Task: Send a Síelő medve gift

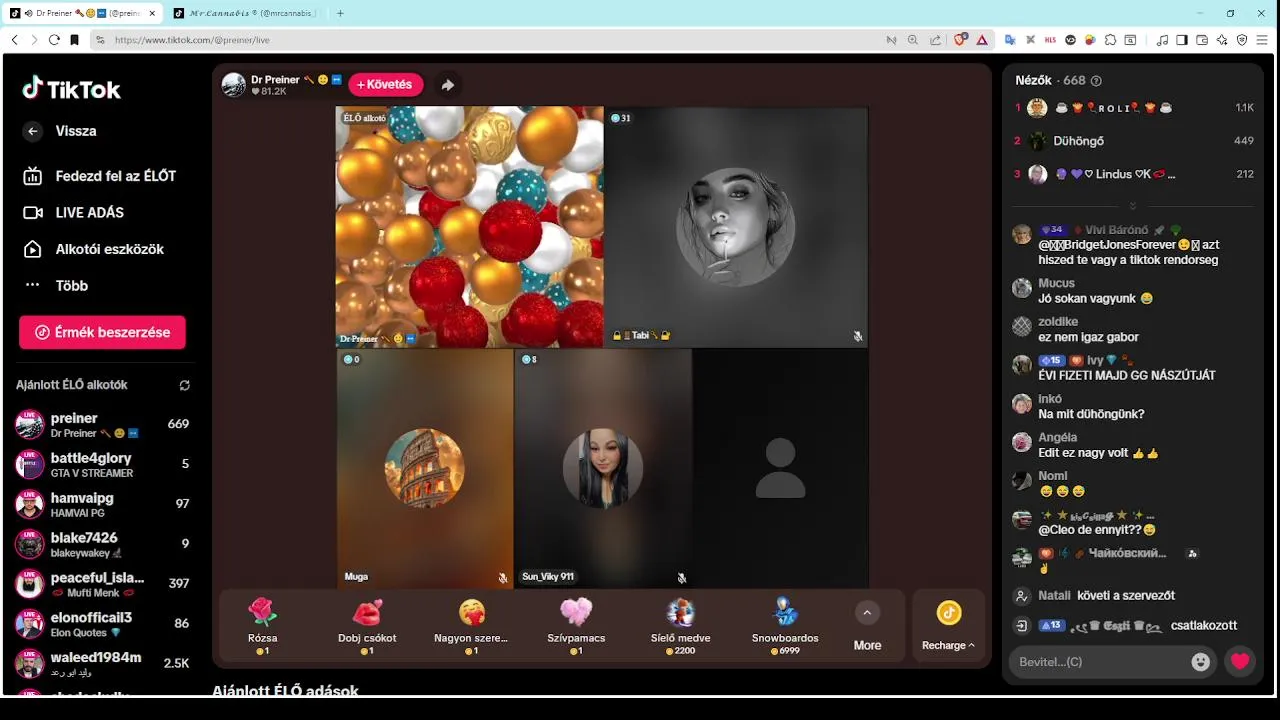Action: click(680, 626)
